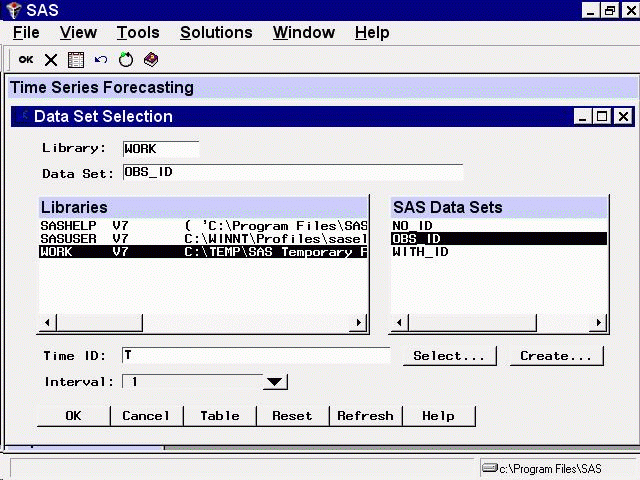Click the OK toolbar icon
The image size is (640, 480).
pyautogui.click(x=26, y=60)
